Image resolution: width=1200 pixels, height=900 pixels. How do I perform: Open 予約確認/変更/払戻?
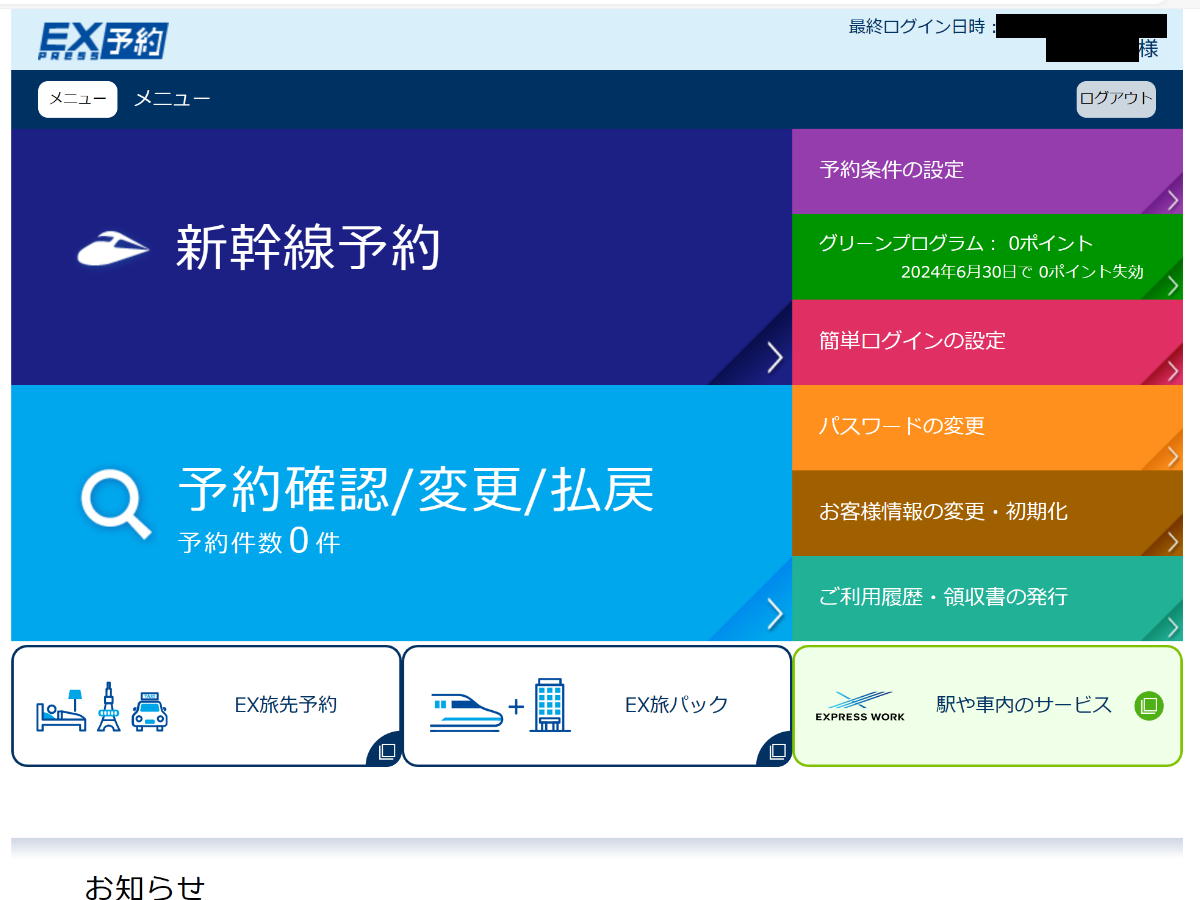(x=401, y=513)
